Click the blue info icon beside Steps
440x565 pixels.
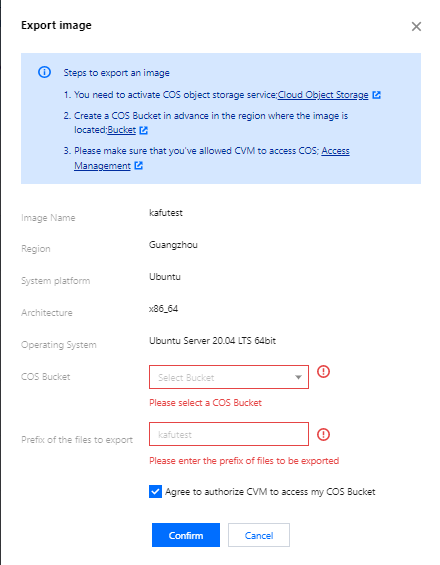44,72
